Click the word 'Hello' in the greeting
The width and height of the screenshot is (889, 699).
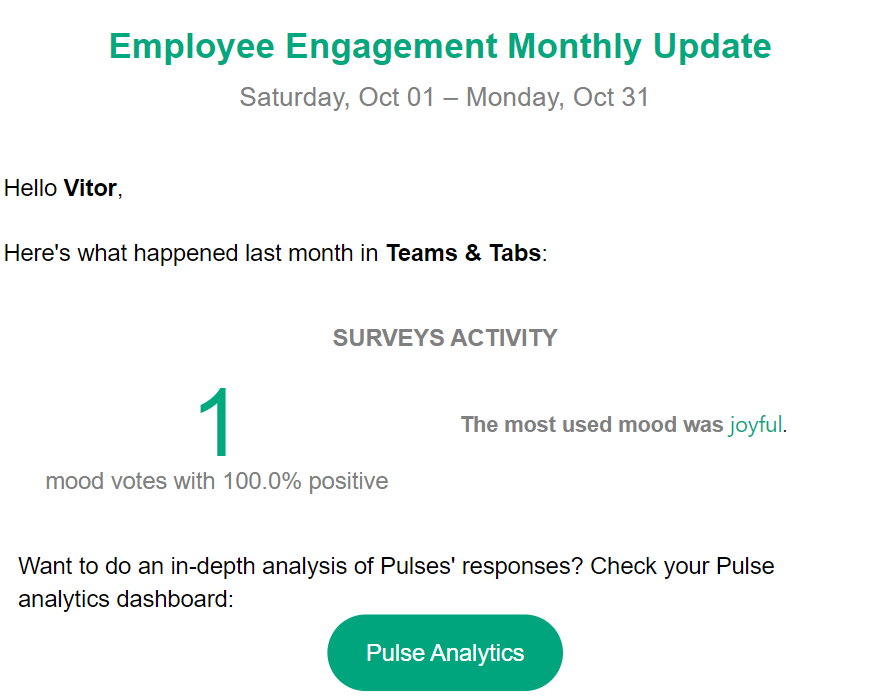coord(31,188)
